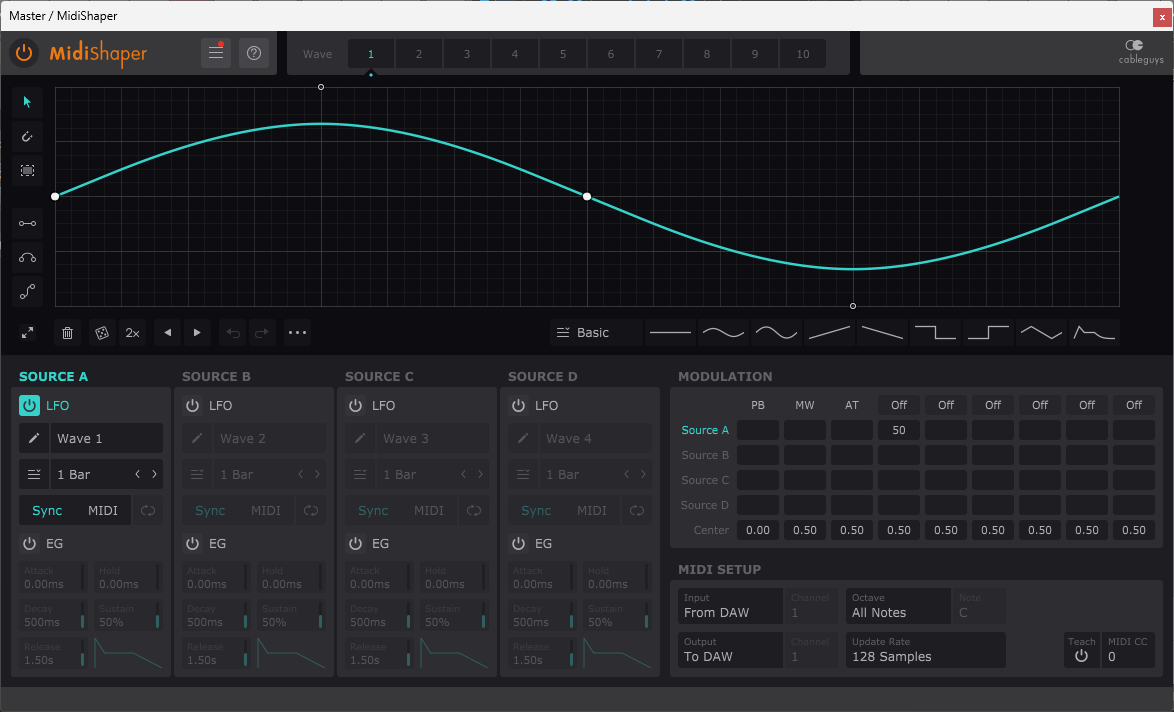Open fourth modulation target Off dropdown
The height and width of the screenshot is (712, 1174).
click(x=899, y=405)
